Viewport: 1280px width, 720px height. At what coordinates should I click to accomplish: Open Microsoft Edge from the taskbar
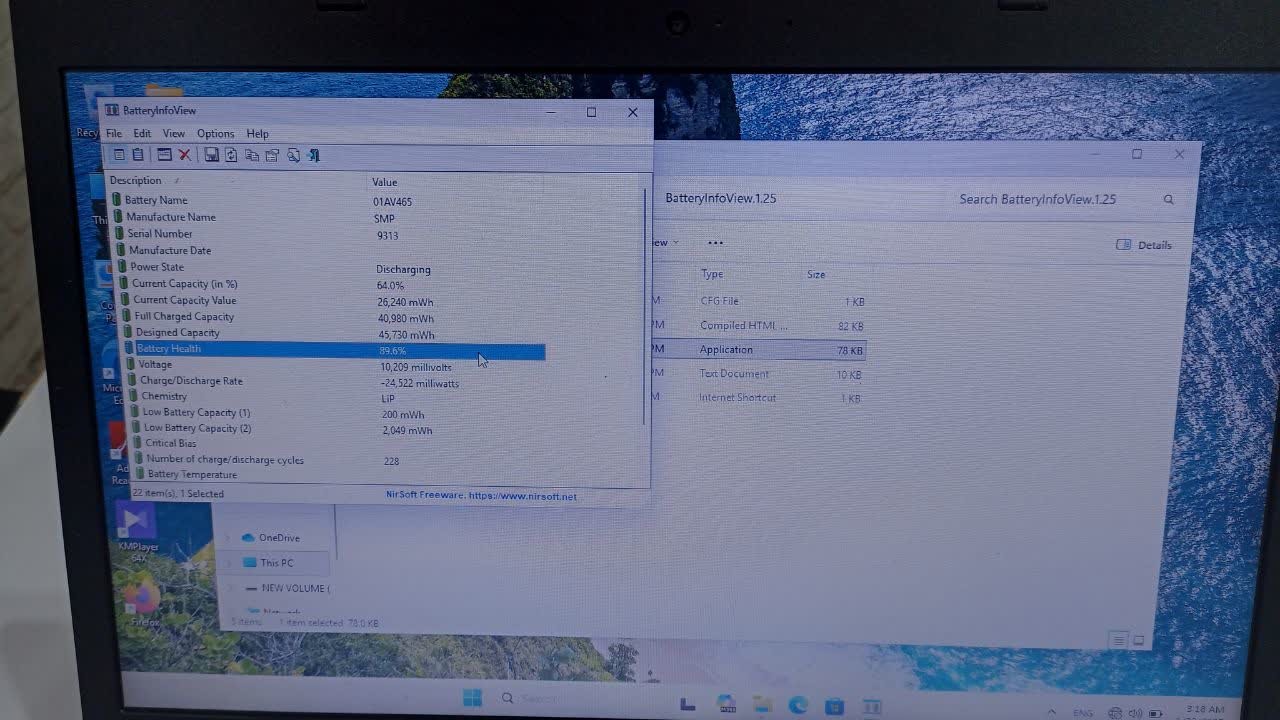(x=797, y=705)
